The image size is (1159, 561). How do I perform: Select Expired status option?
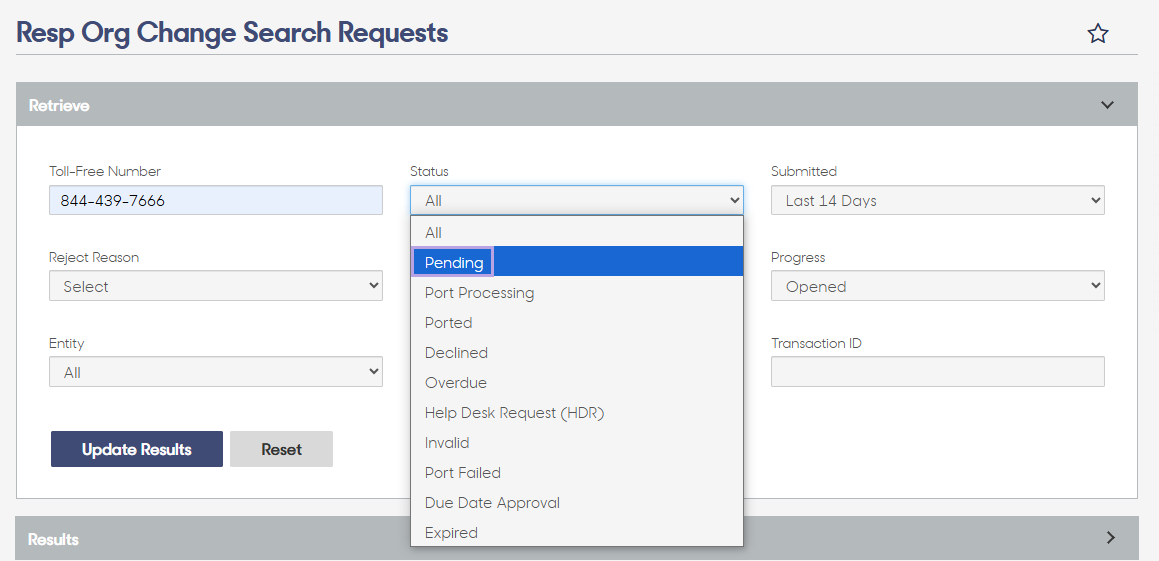pos(577,532)
